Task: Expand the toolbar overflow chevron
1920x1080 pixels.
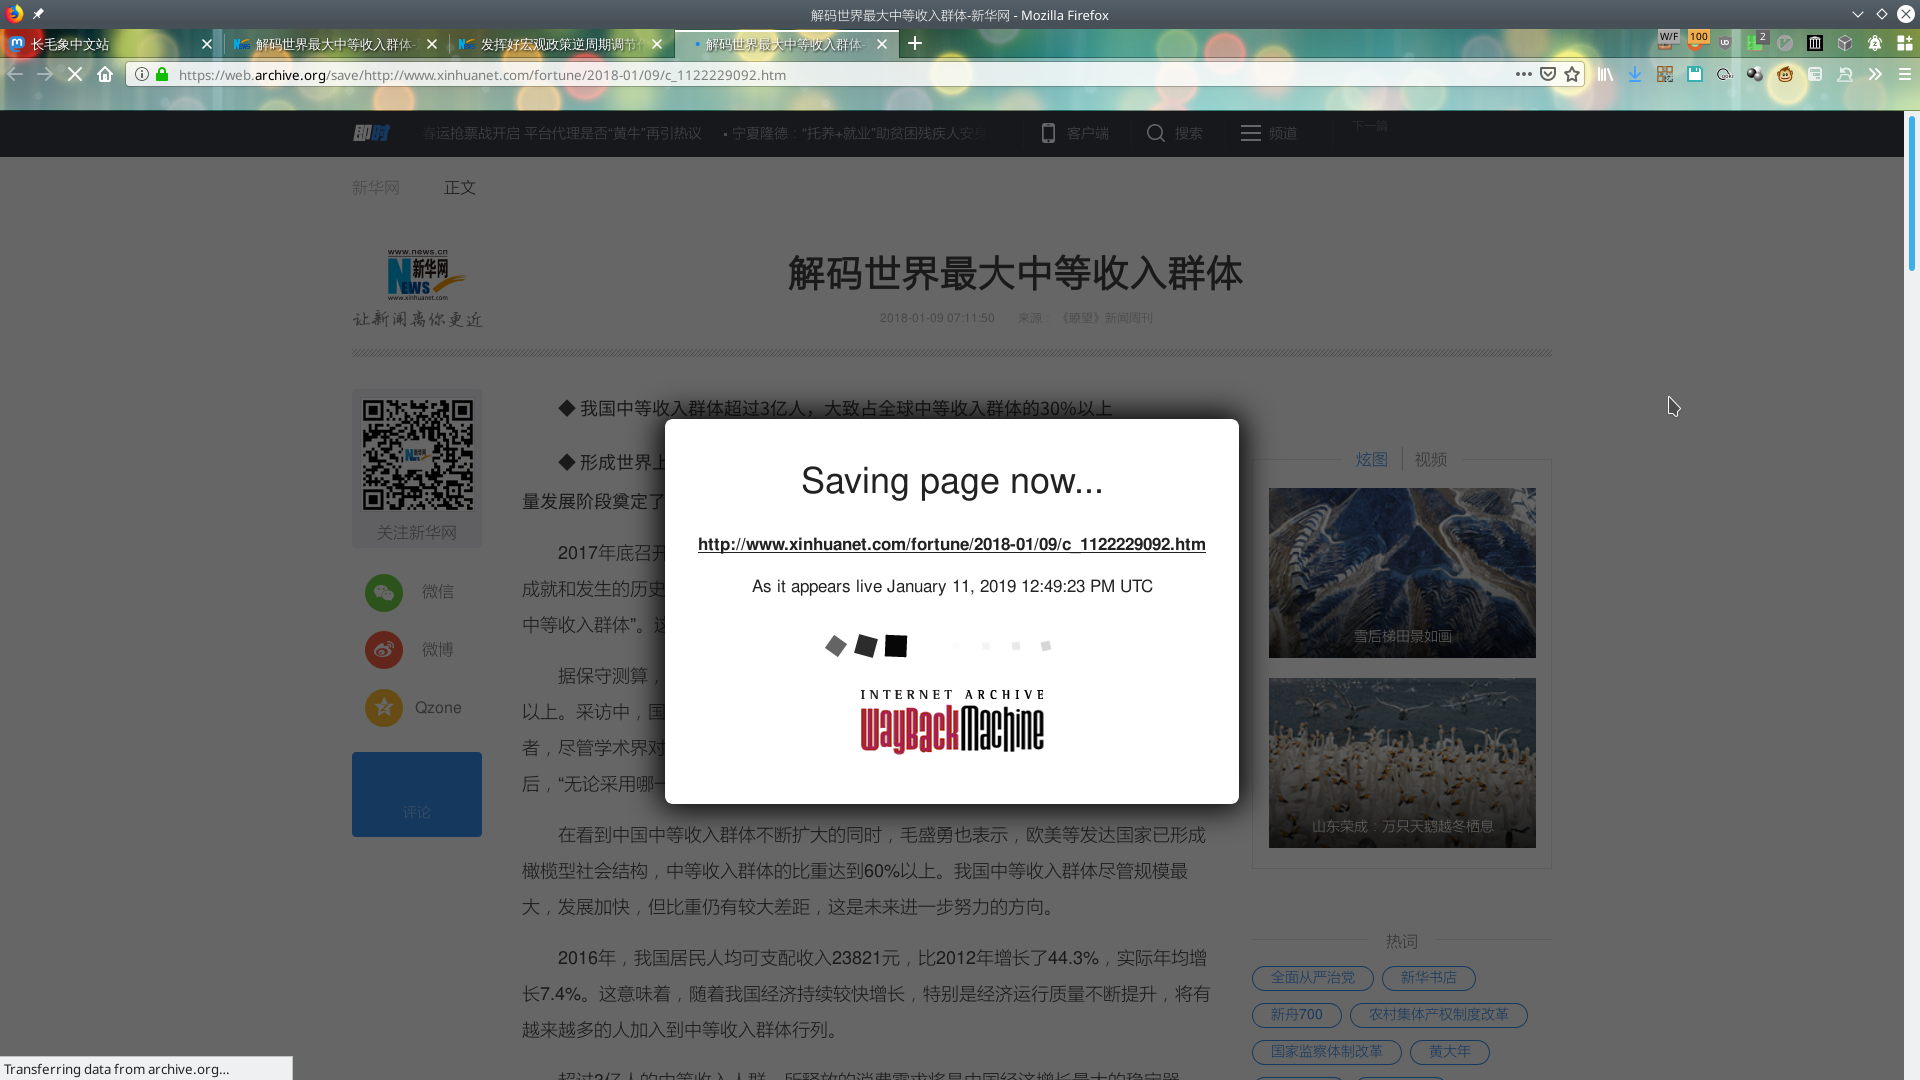Action: pos(1875,75)
